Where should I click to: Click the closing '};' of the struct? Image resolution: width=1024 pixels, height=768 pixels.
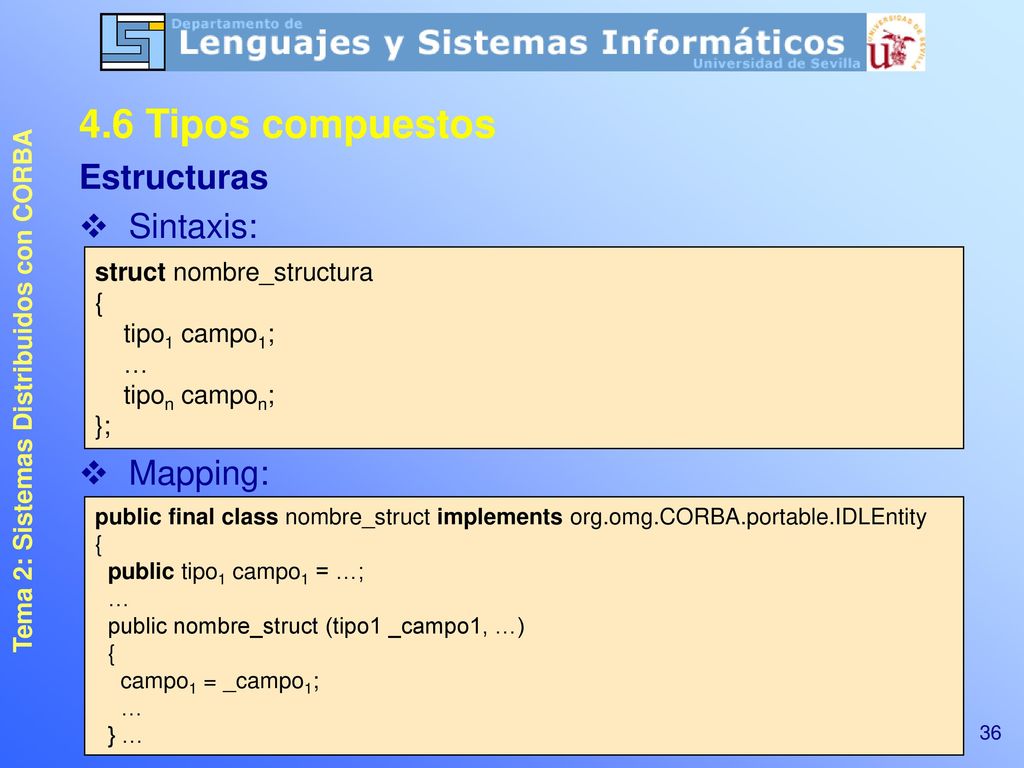tap(103, 426)
